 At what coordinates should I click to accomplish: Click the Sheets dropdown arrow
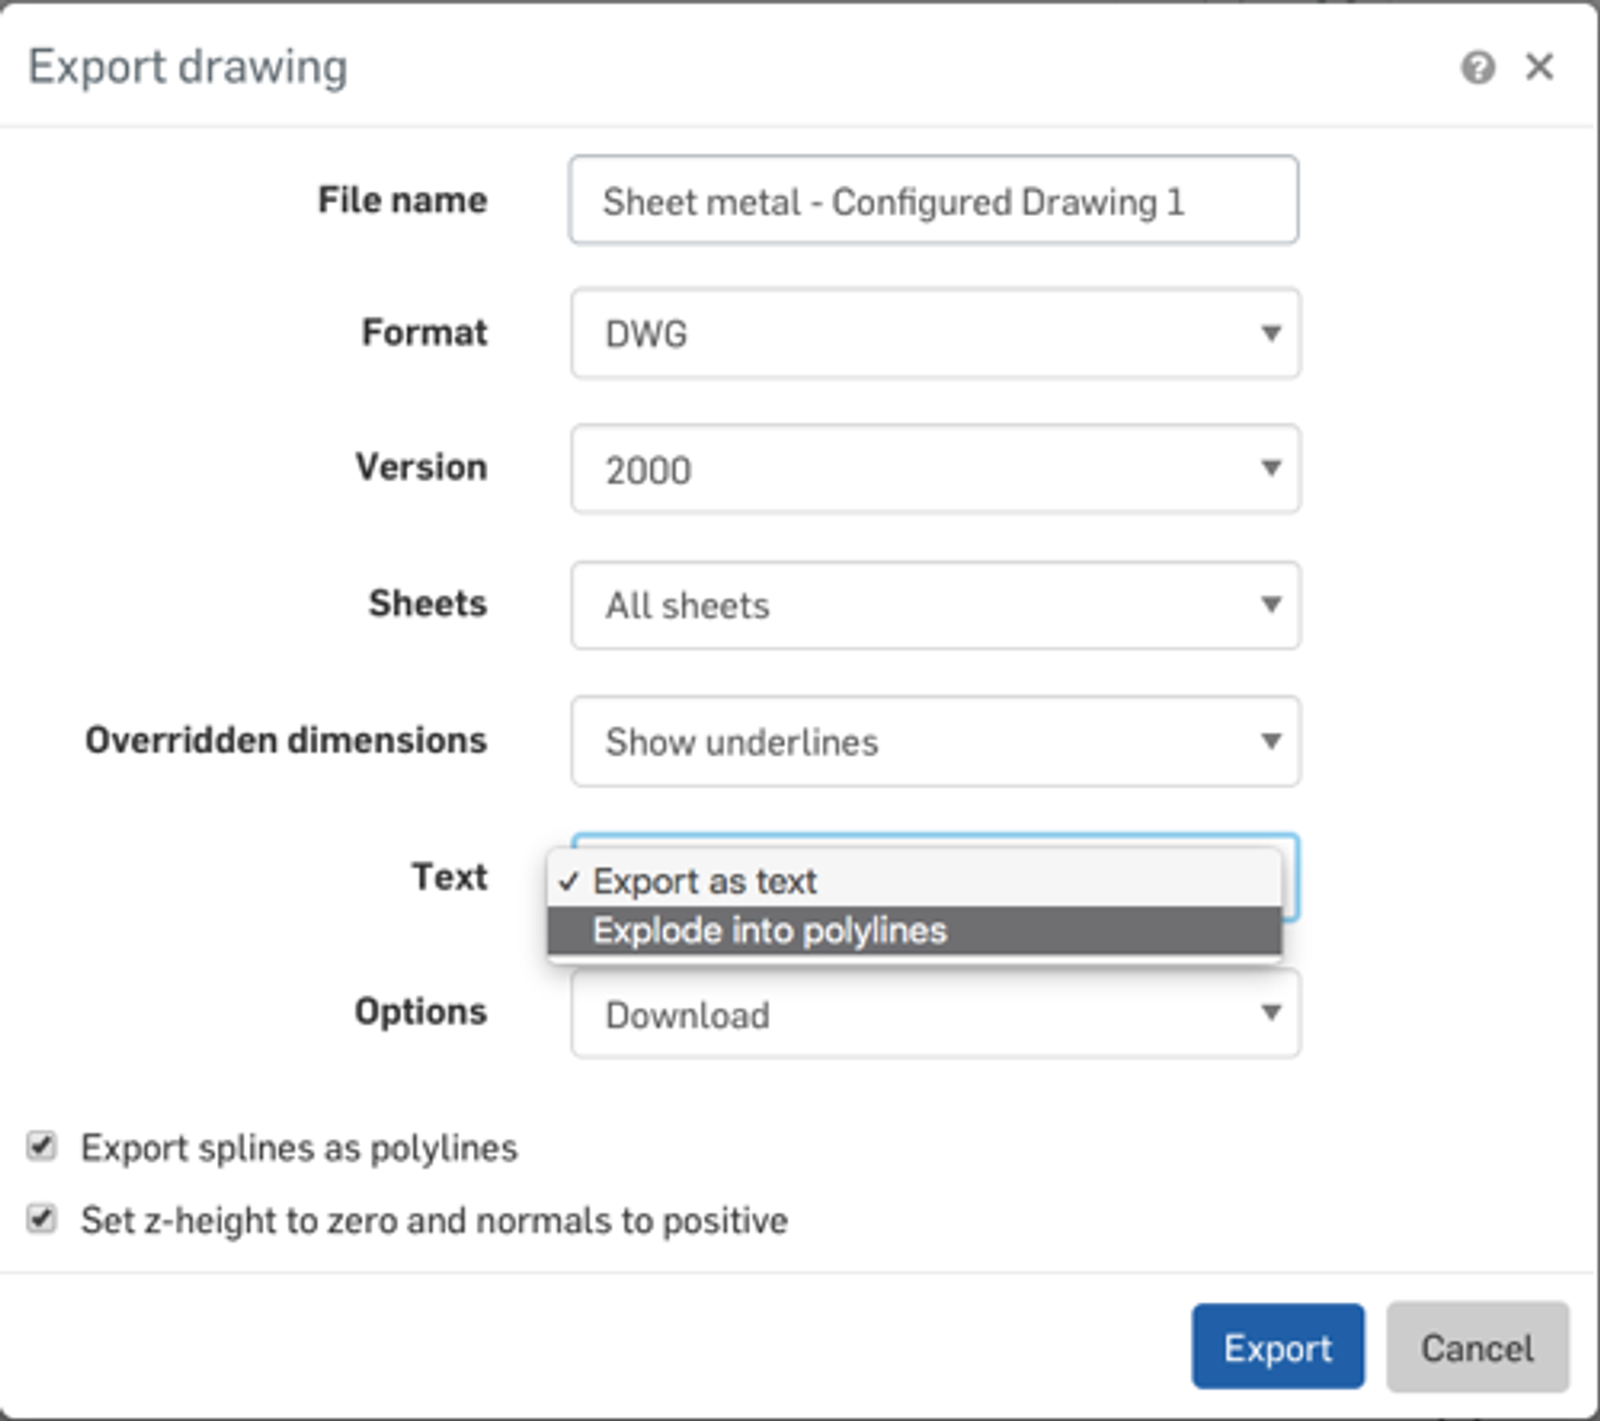click(x=1270, y=604)
